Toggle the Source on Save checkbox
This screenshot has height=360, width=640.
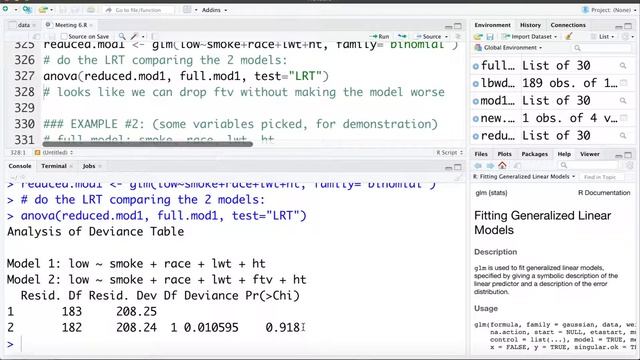click(x=64, y=36)
